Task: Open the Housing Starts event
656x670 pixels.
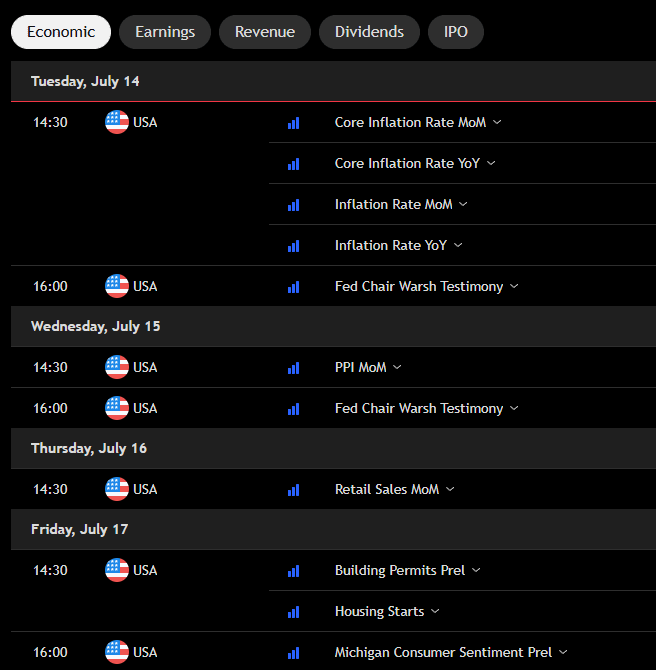Action: [x=379, y=611]
